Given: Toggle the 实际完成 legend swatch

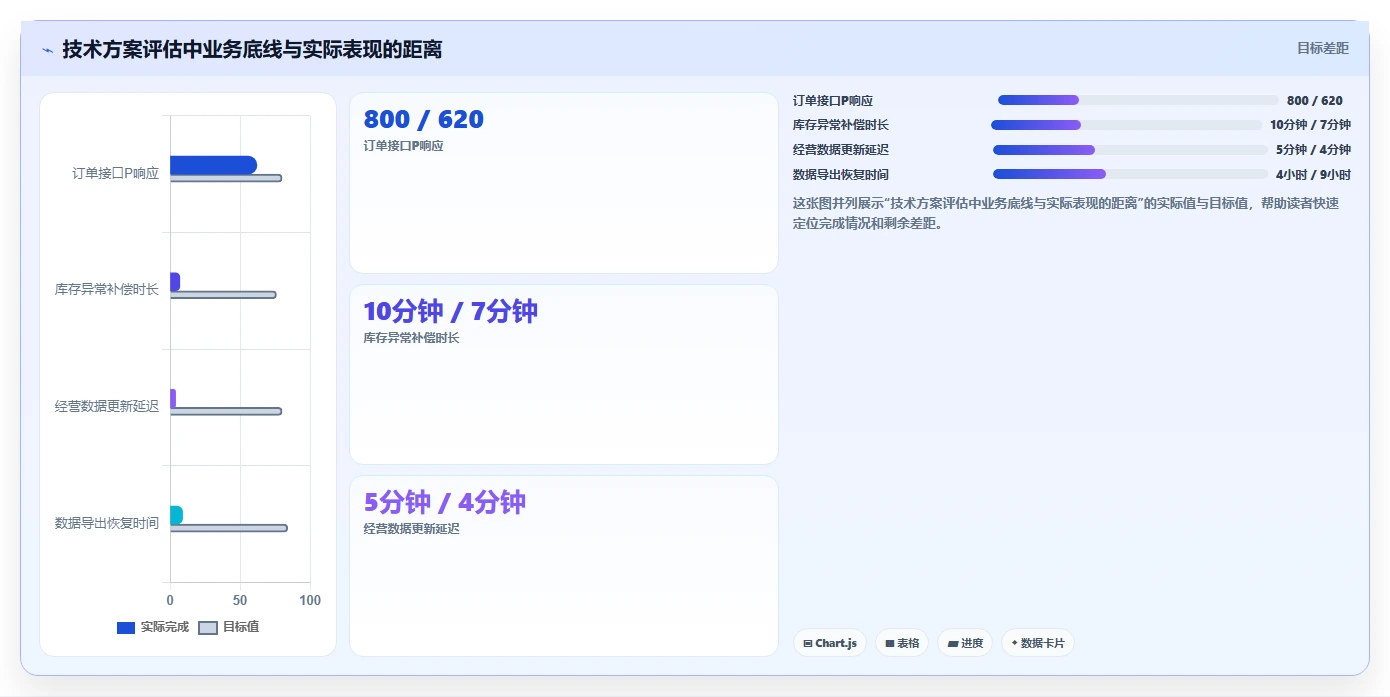Looking at the screenshot, I should pyautogui.click(x=126, y=628).
